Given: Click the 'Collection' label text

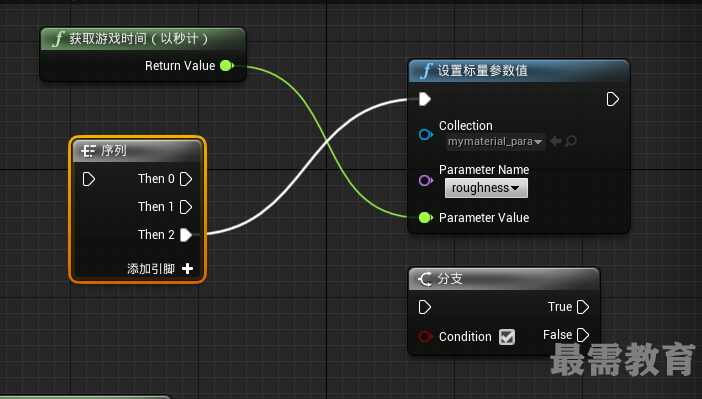Looking at the screenshot, I should pos(466,126).
